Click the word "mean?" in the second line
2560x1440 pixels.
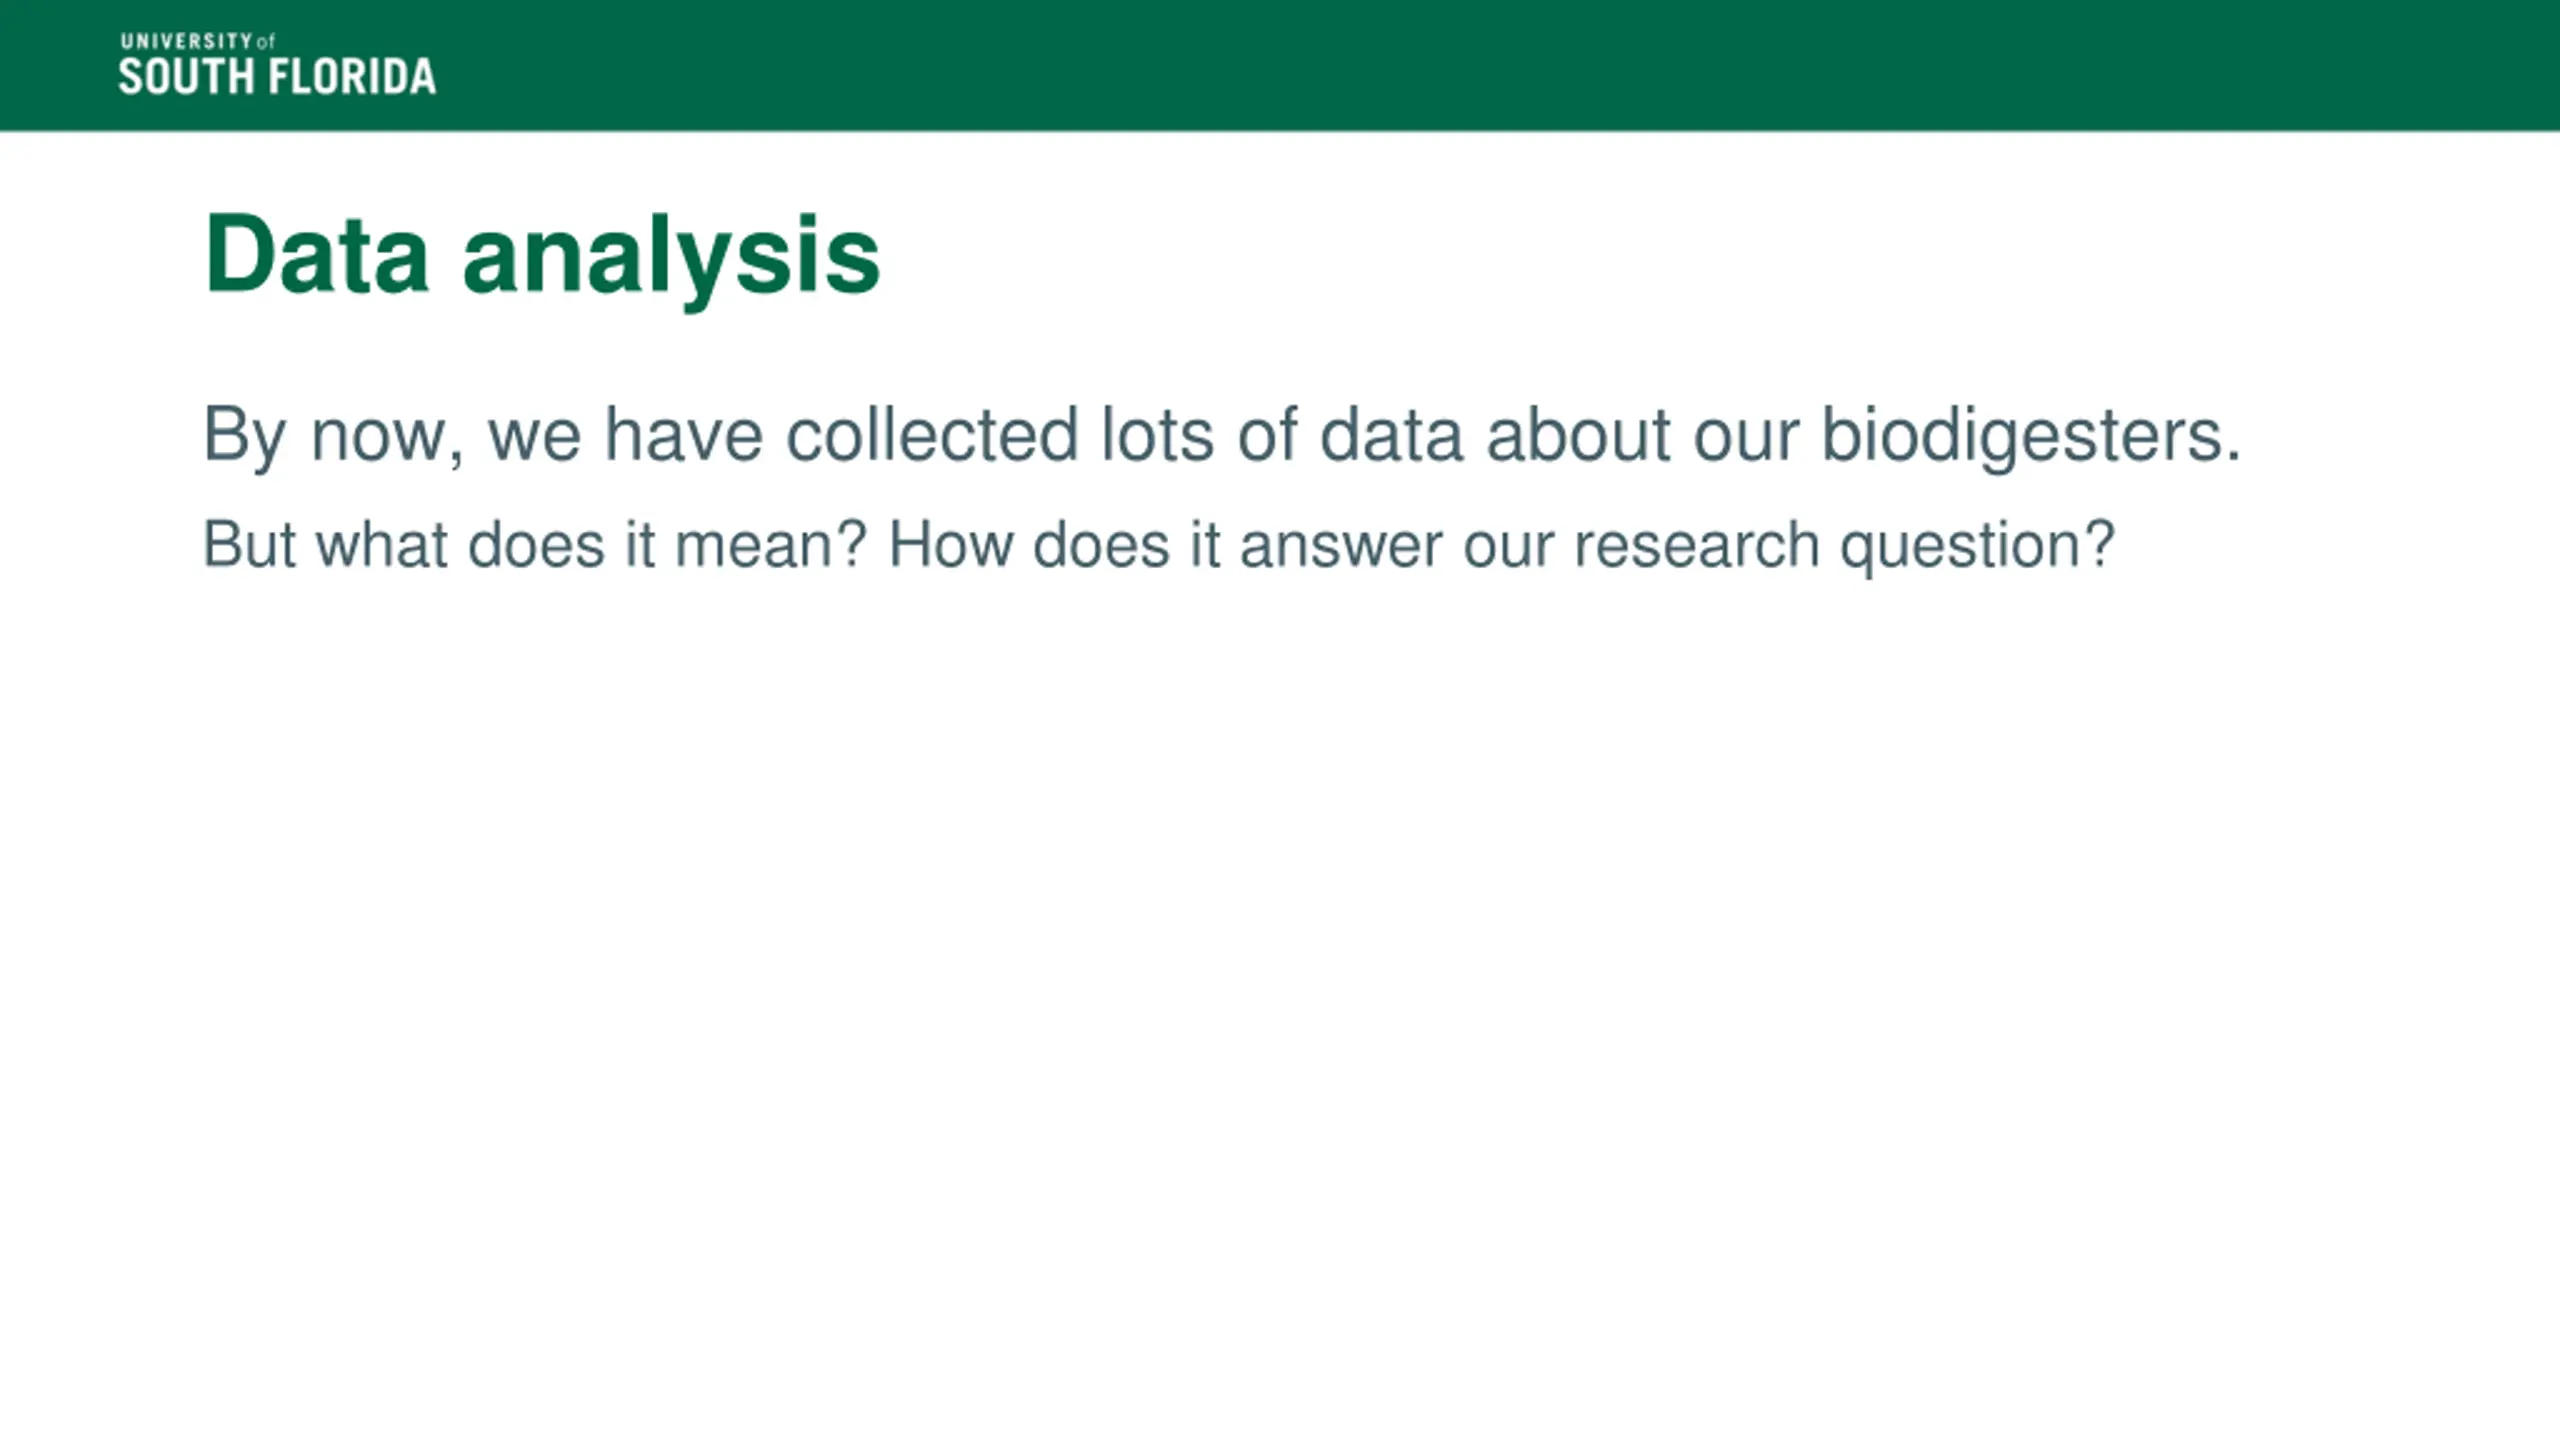point(770,545)
